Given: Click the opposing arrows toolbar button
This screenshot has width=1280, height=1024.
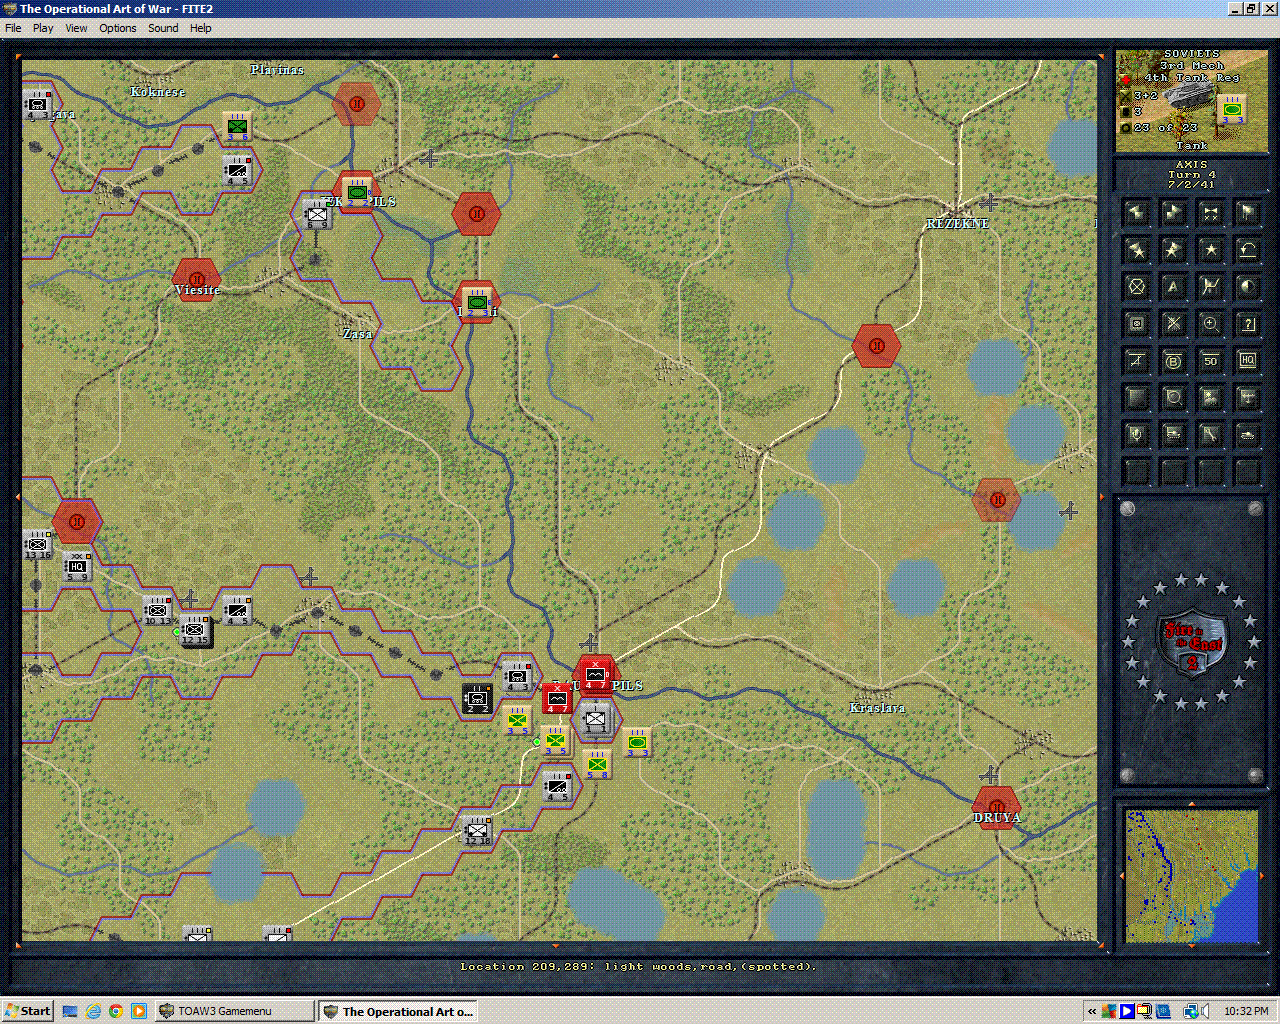Looking at the screenshot, I should [1210, 213].
